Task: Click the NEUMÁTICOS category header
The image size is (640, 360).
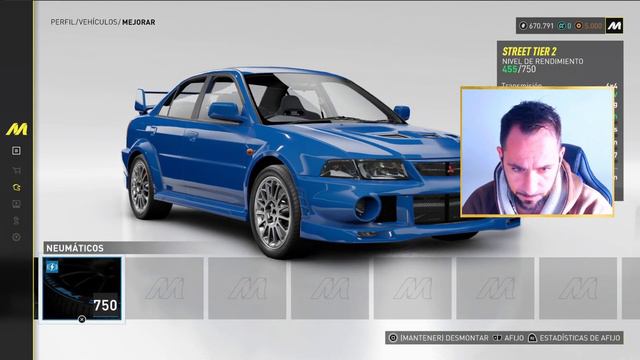Action: (x=75, y=248)
